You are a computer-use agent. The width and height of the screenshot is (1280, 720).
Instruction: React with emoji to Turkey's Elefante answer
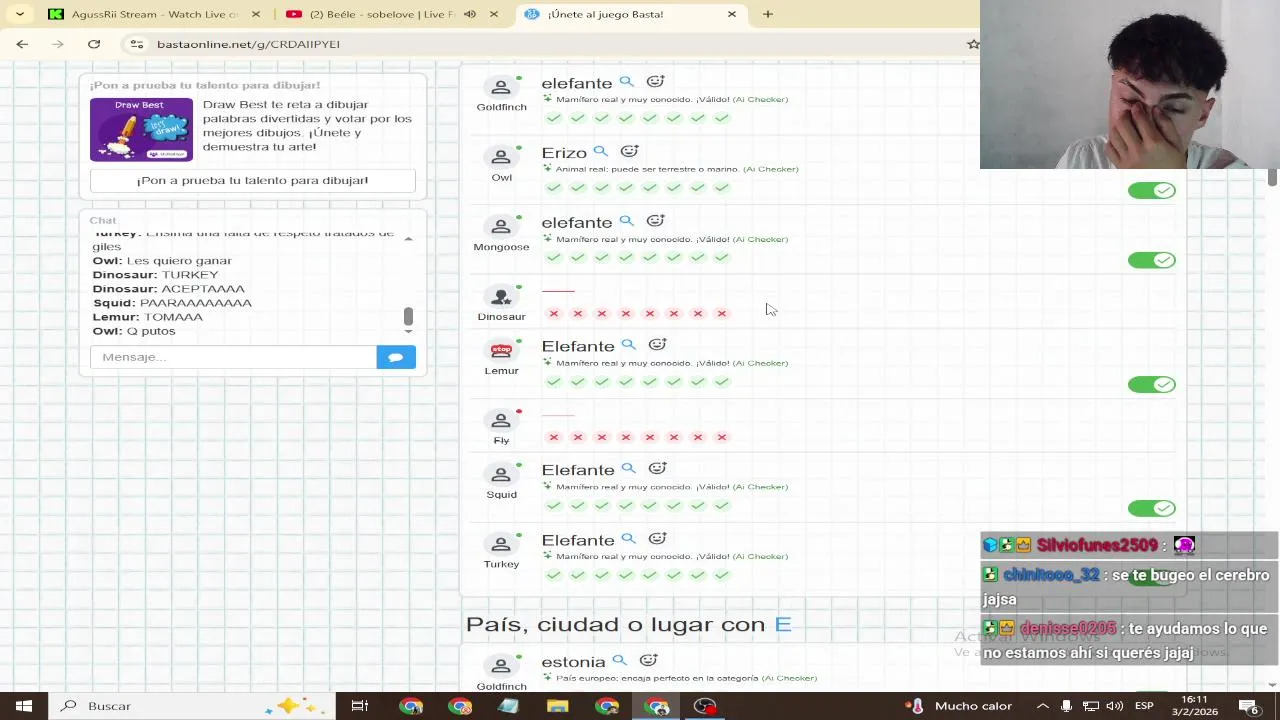point(657,539)
